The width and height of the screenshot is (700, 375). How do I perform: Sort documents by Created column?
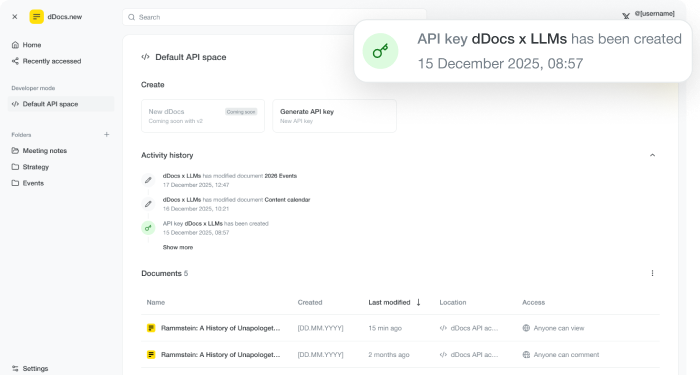coord(310,302)
